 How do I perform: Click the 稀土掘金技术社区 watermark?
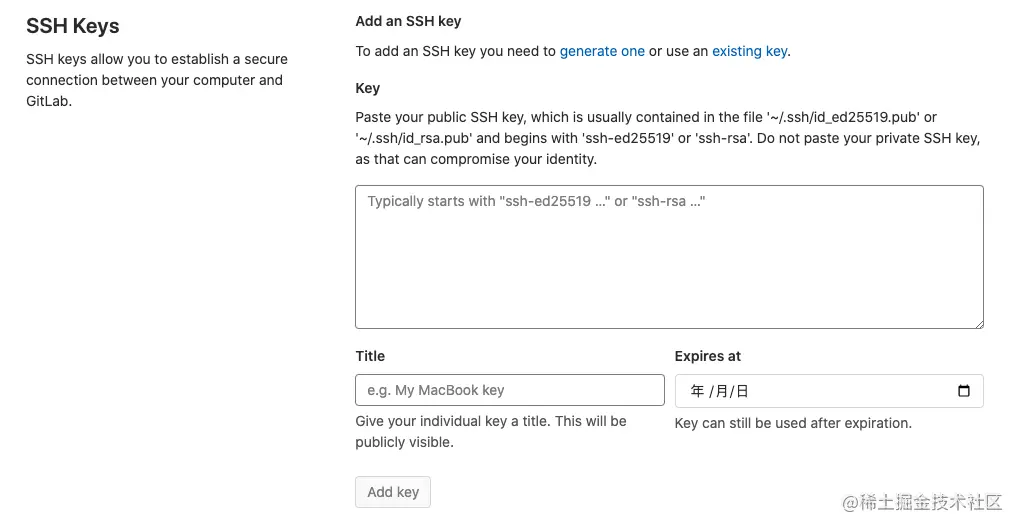pos(923,502)
